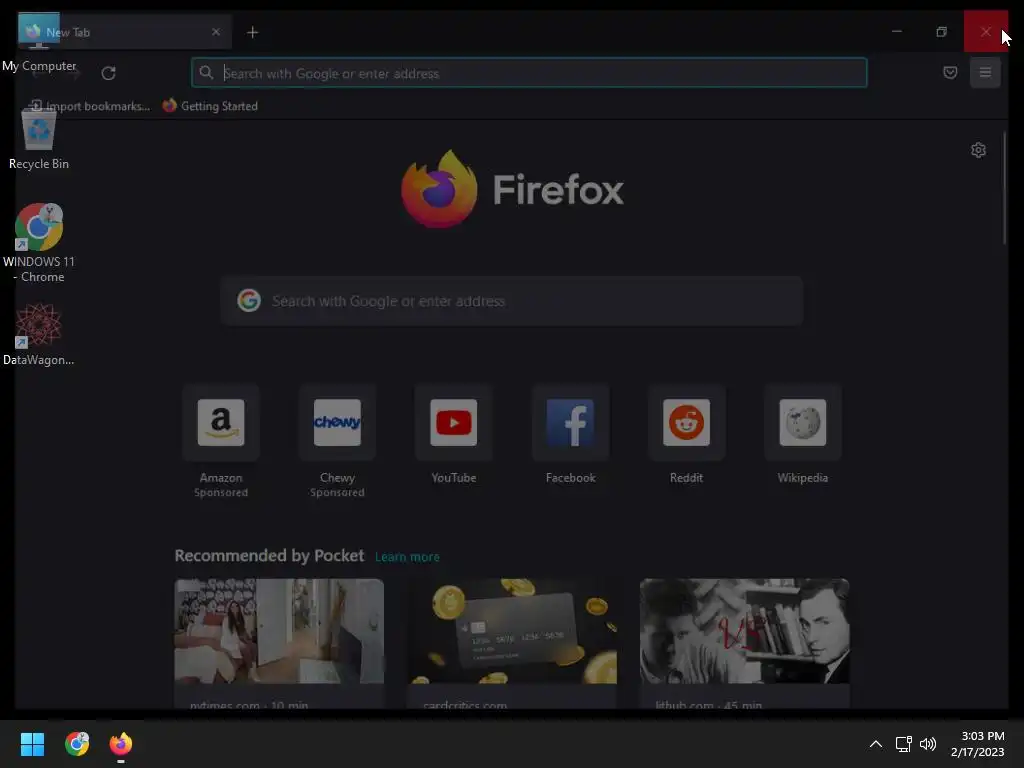The height and width of the screenshot is (768, 1024).
Task: Open the Windows Start menu
Action: coord(32,744)
